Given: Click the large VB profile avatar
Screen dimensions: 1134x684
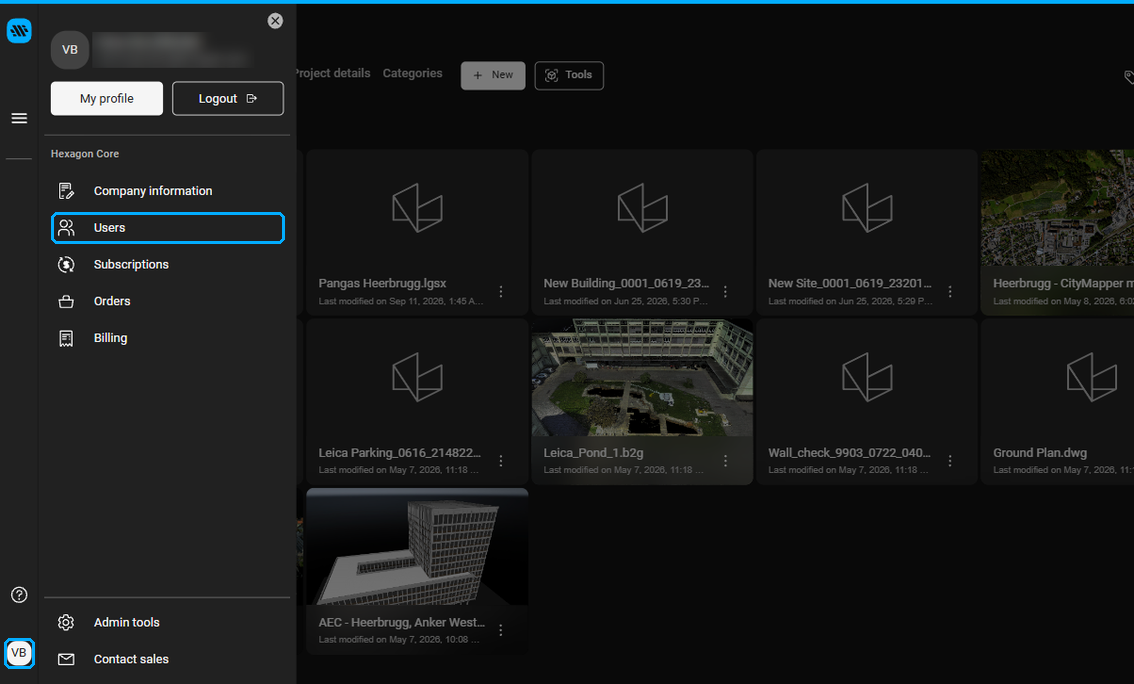Looking at the screenshot, I should tap(69, 50).
